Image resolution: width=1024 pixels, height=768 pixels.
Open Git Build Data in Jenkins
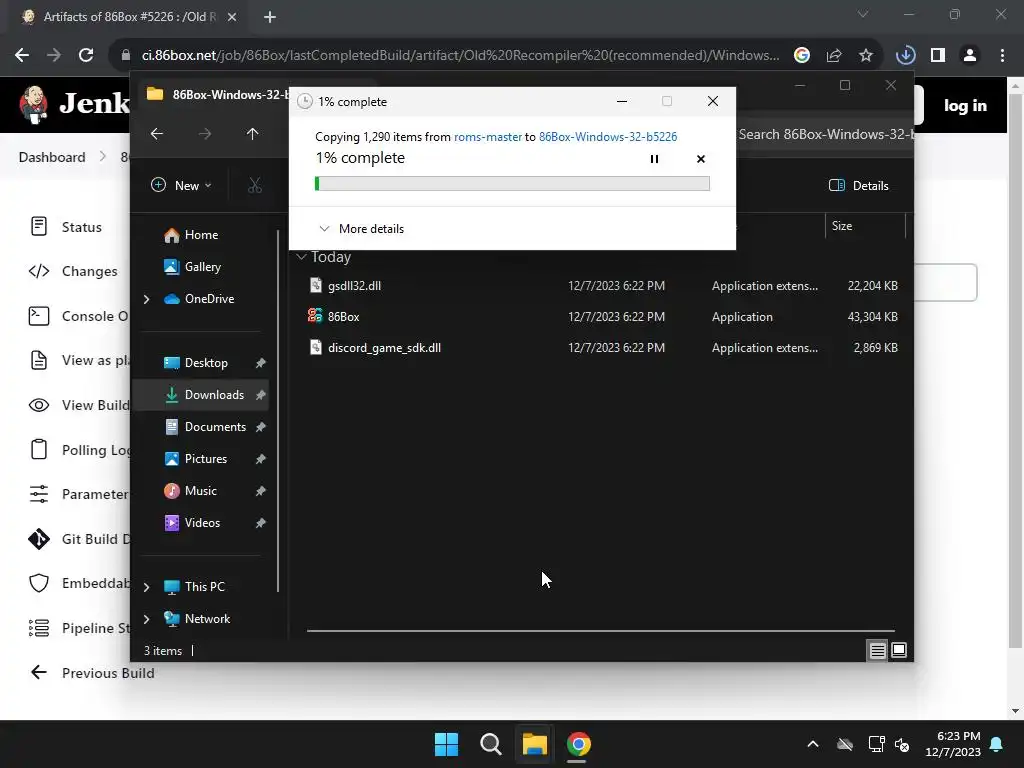78,539
